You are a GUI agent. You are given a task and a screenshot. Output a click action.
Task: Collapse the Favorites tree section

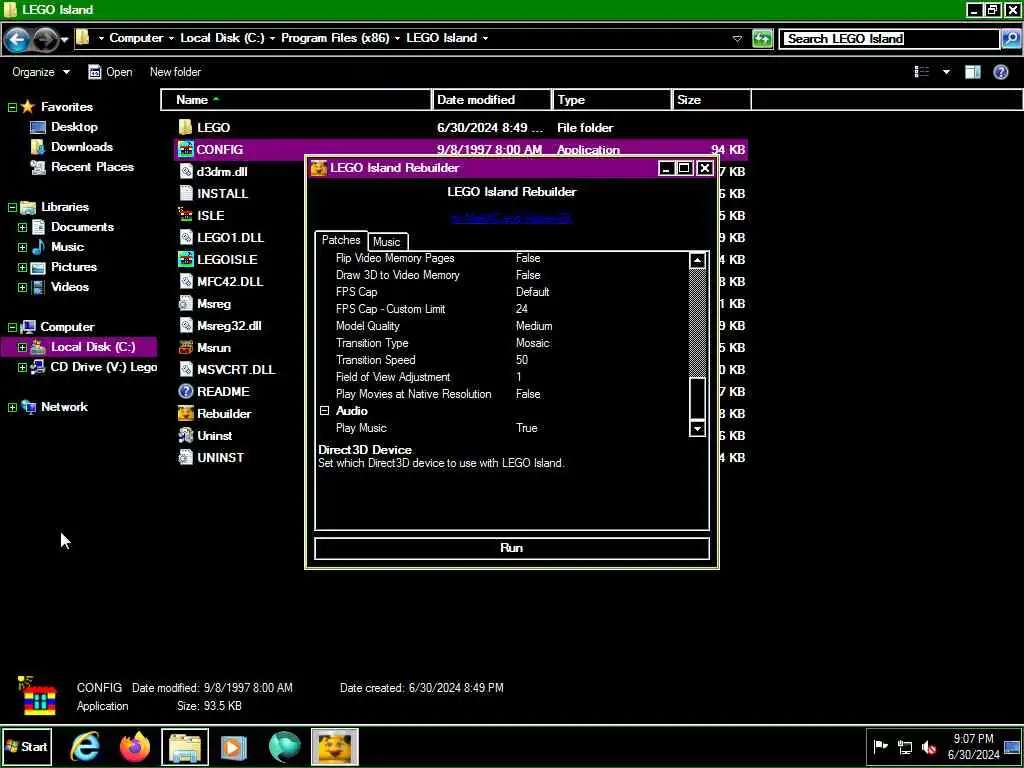(12, 107)
